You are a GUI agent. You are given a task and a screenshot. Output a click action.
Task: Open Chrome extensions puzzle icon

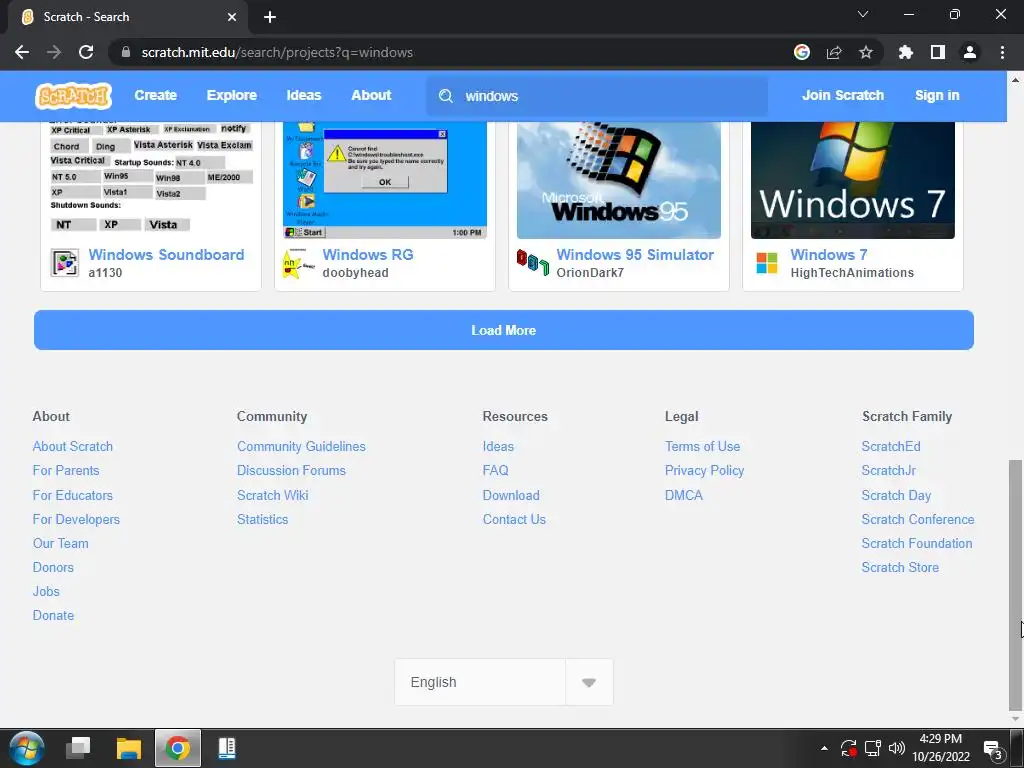pos(906,52)
